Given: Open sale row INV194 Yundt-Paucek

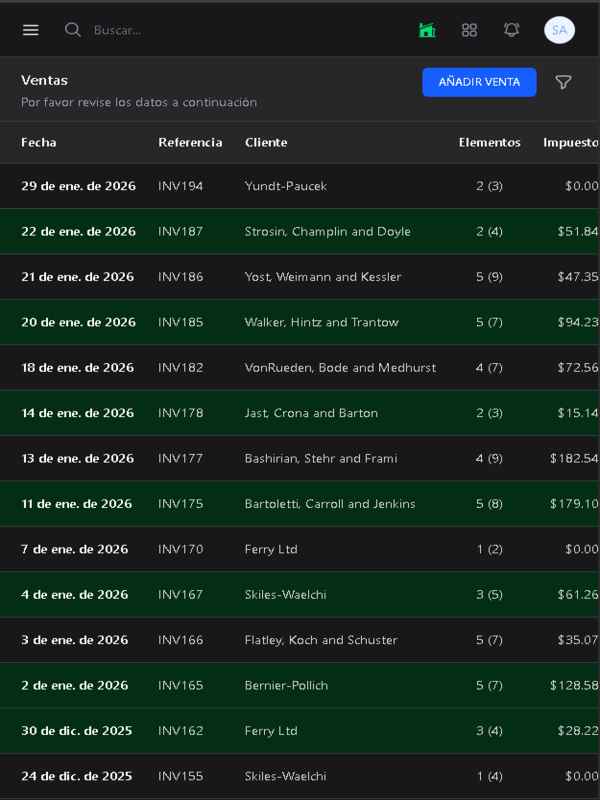Looking at the screenshot, I should [285, 186].
